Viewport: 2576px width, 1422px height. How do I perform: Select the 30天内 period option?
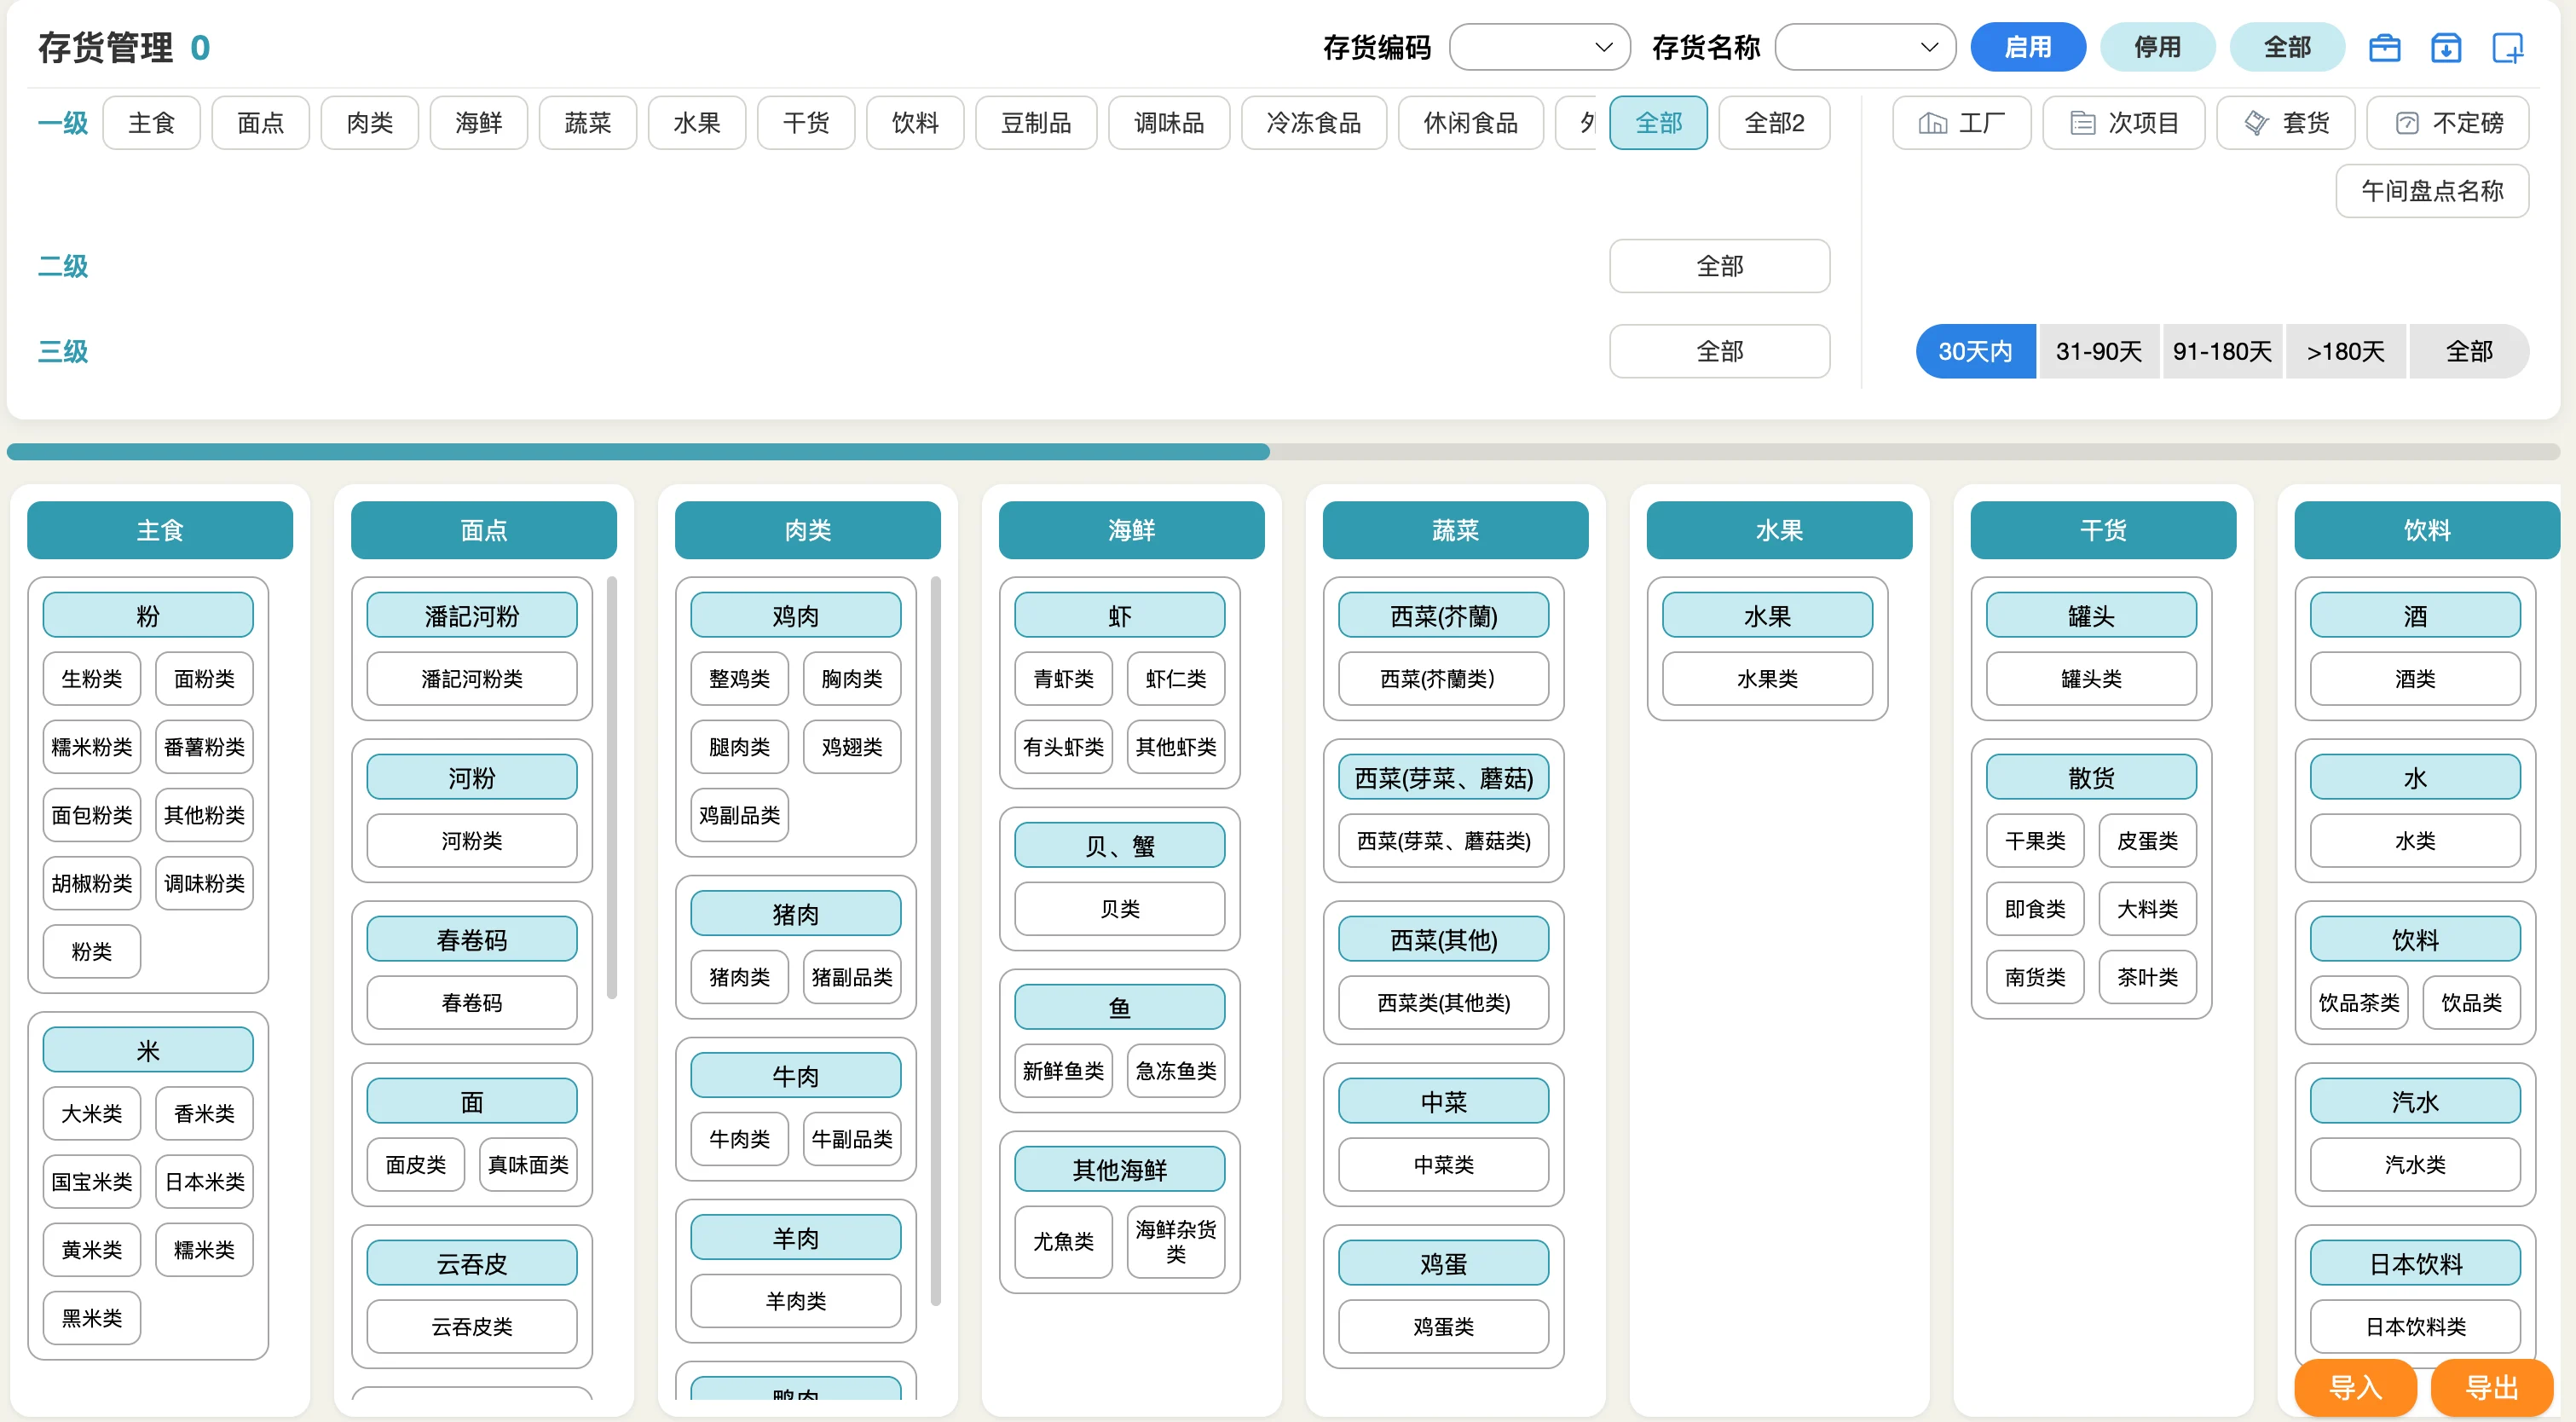pos(1975,351)
